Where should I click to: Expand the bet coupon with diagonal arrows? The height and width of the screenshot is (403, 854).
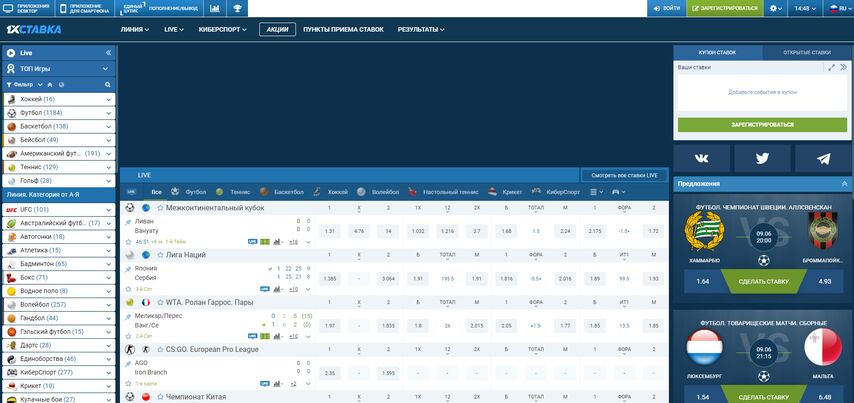pyautogui.click(x=831, y=68)
